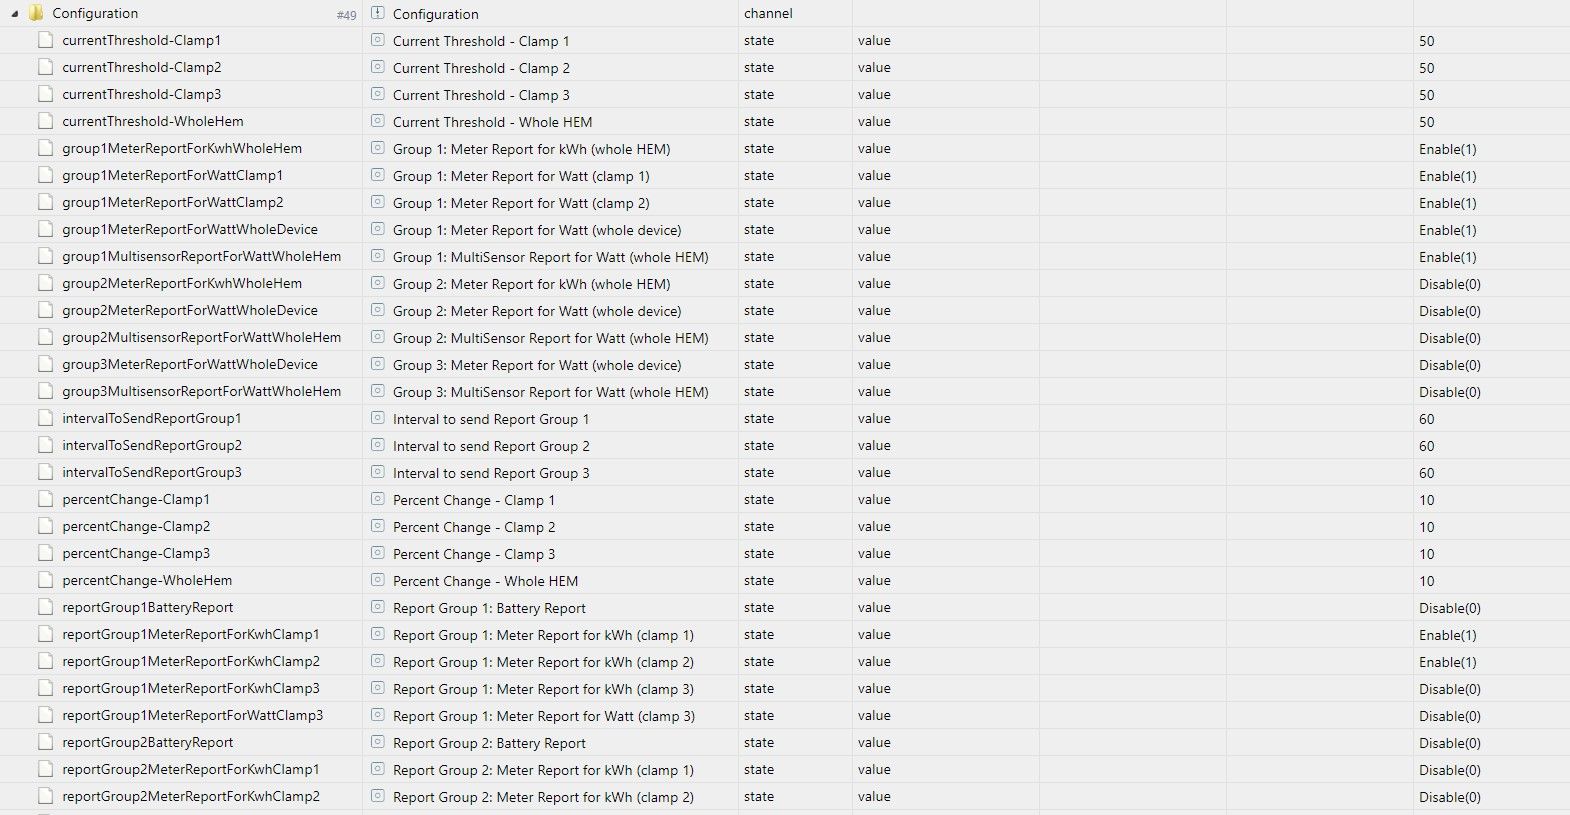Image resolution: width=1570 pixels, height=815 pixels.
Task: Click state icon beside Group 2: Meter Report for kWh
Action: 377,283
